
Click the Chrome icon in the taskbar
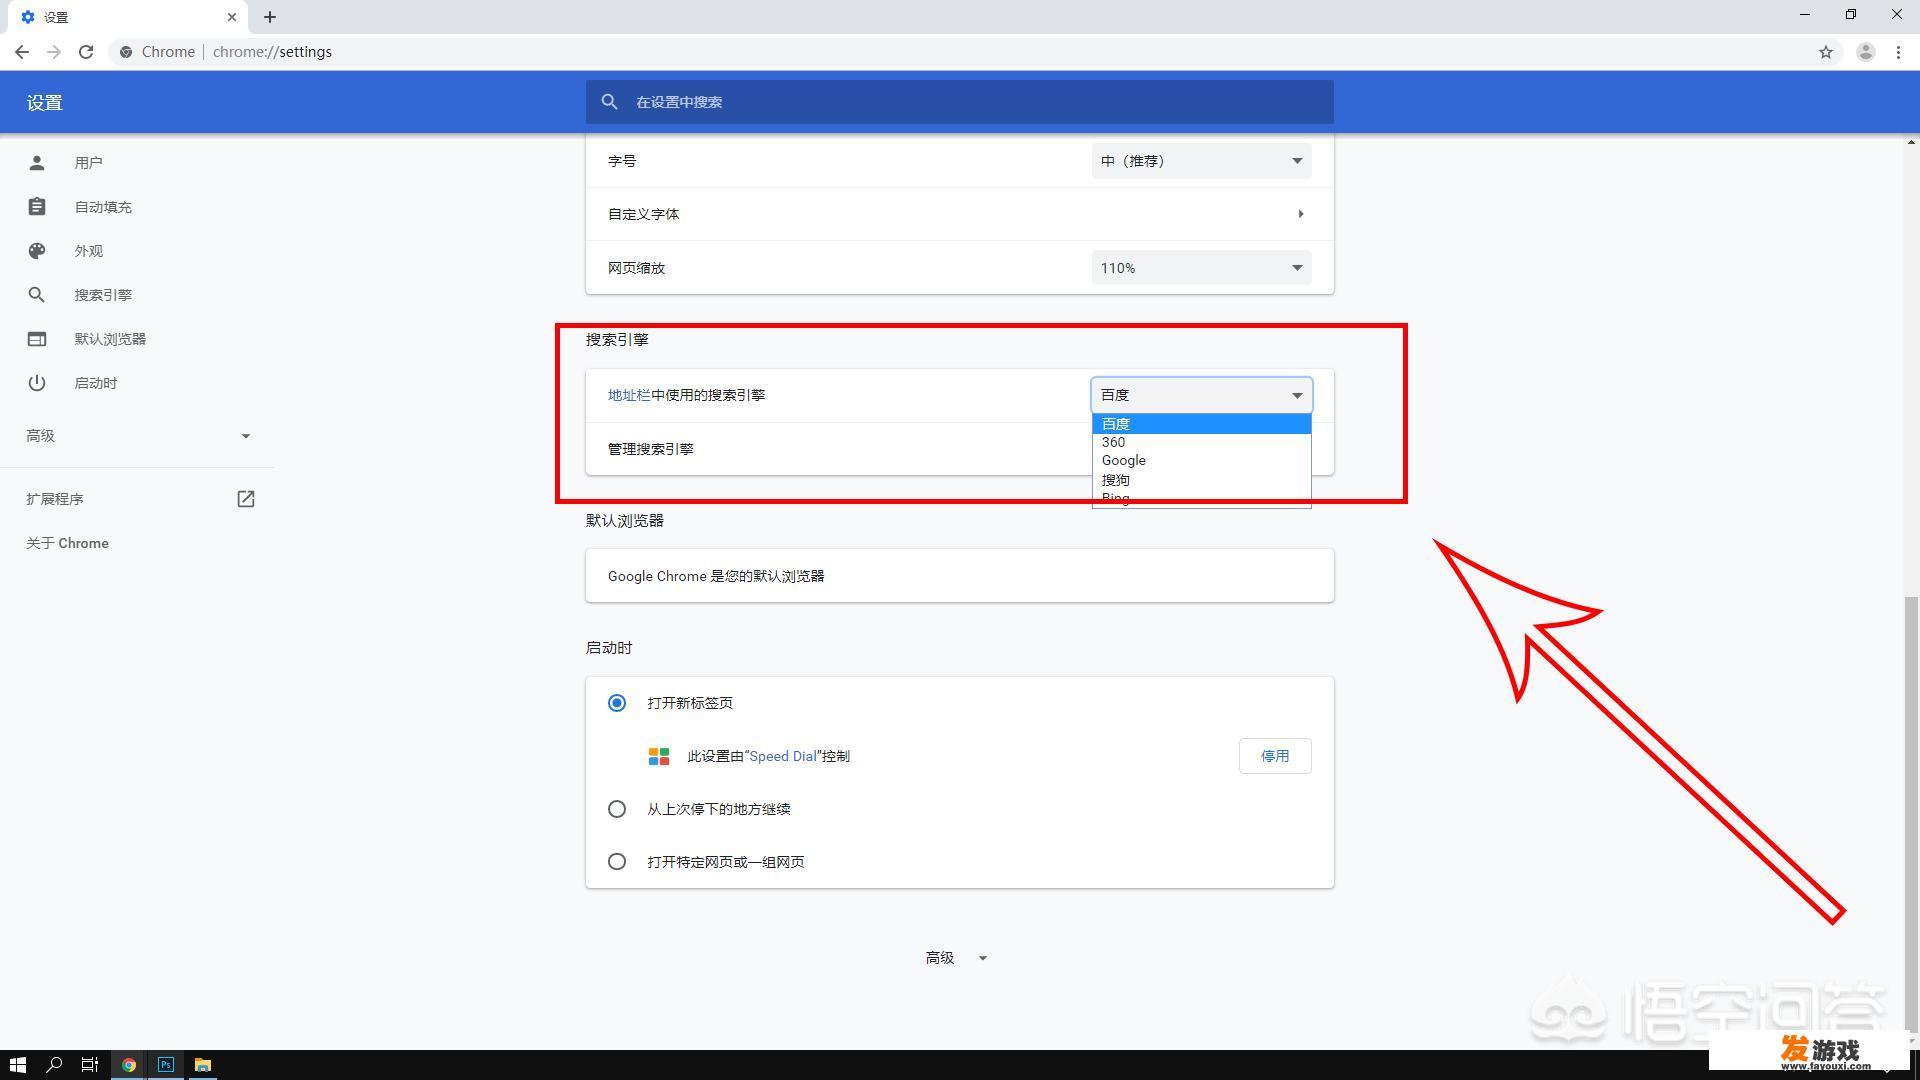(129, 1065)
